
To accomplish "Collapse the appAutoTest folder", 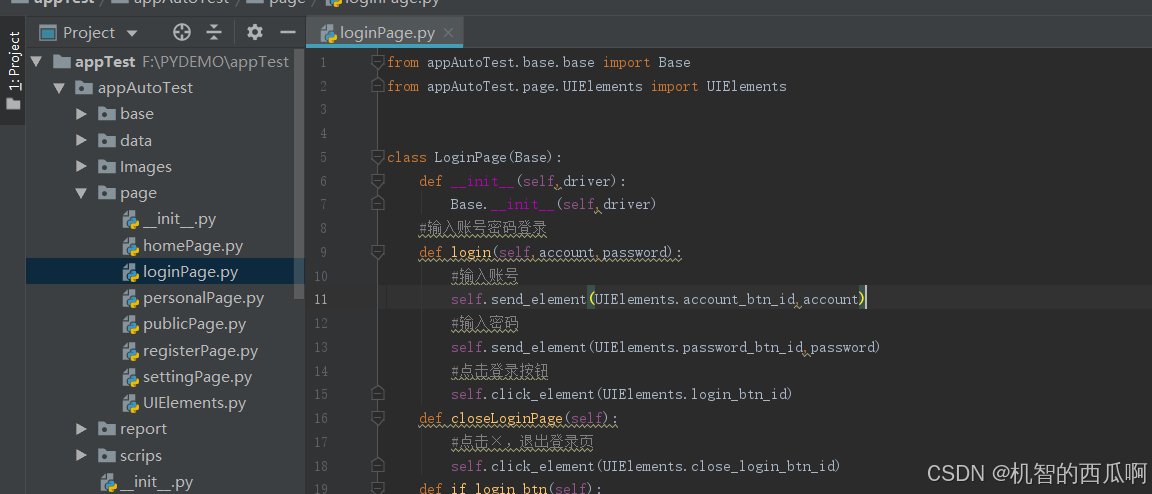I will coord(59,88).
